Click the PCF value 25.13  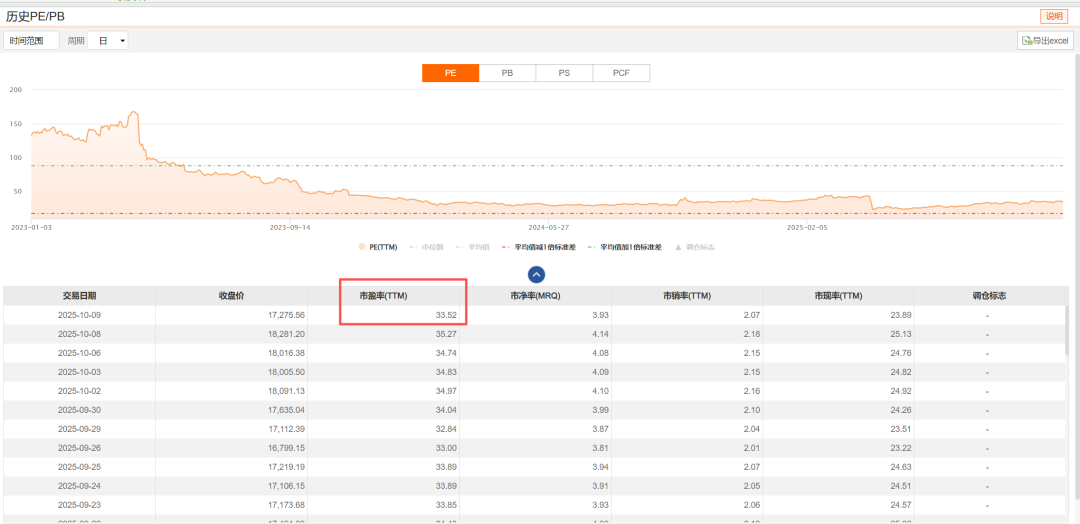[x=901, y=335]
